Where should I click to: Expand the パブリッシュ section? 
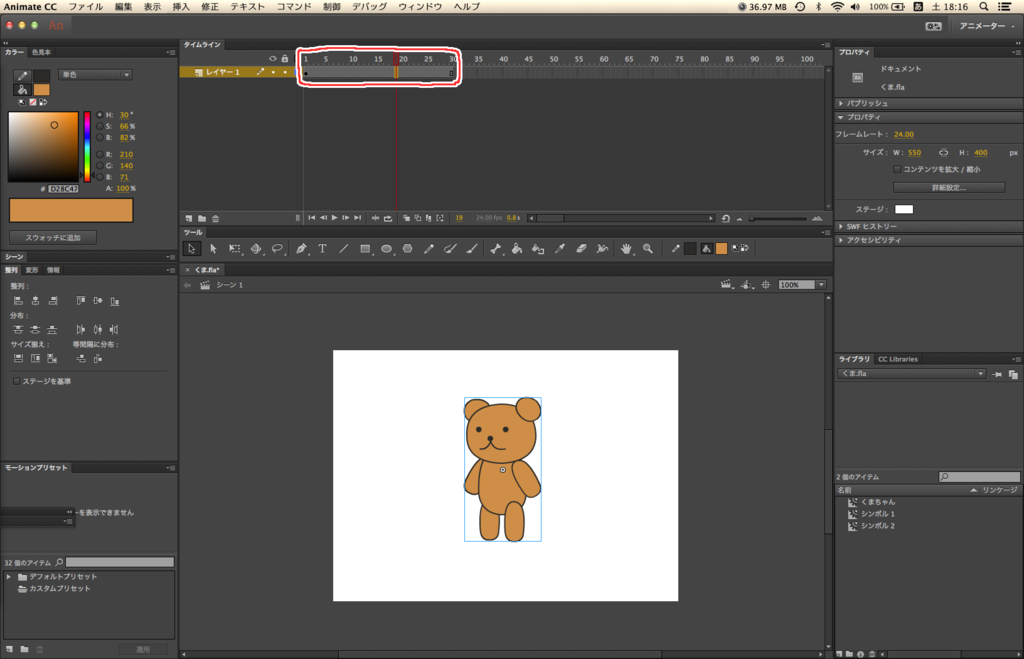[841, 103]
